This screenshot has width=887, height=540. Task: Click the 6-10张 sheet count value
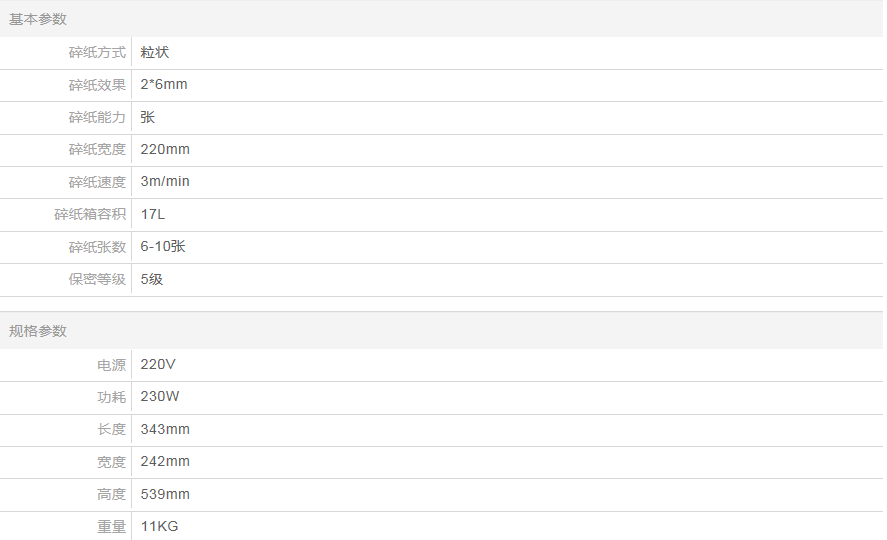pos(163,247)
